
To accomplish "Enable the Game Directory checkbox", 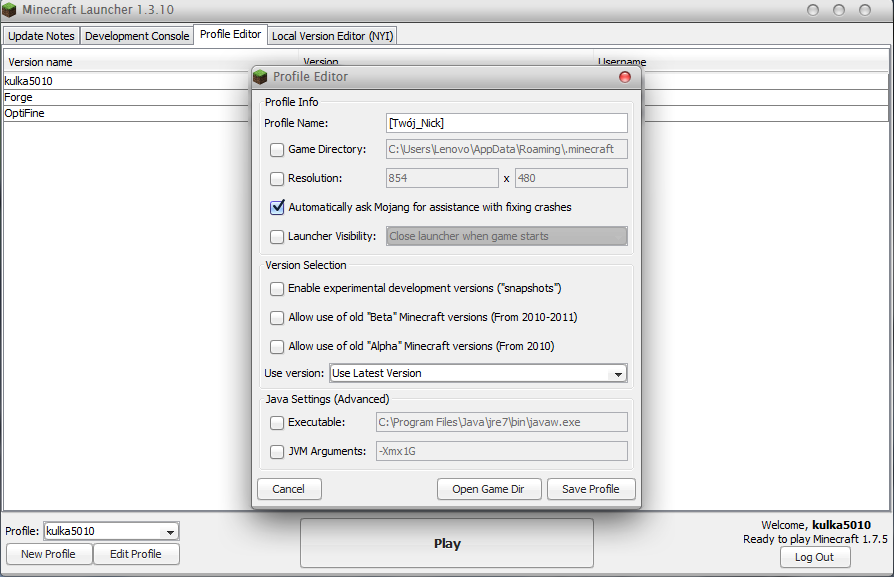I will 277,149.
